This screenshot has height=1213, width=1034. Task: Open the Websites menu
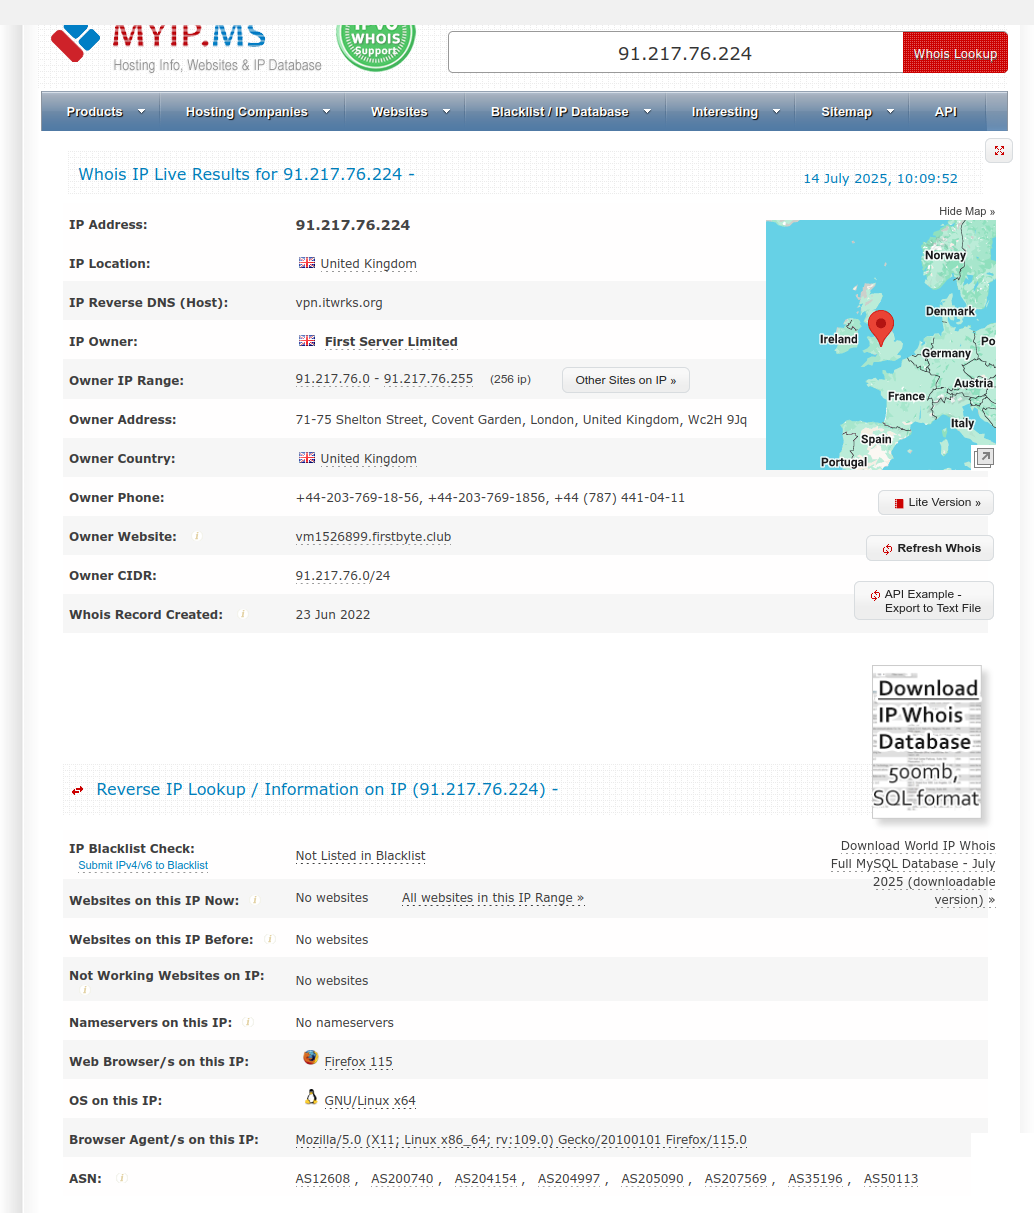pos(410,112)
